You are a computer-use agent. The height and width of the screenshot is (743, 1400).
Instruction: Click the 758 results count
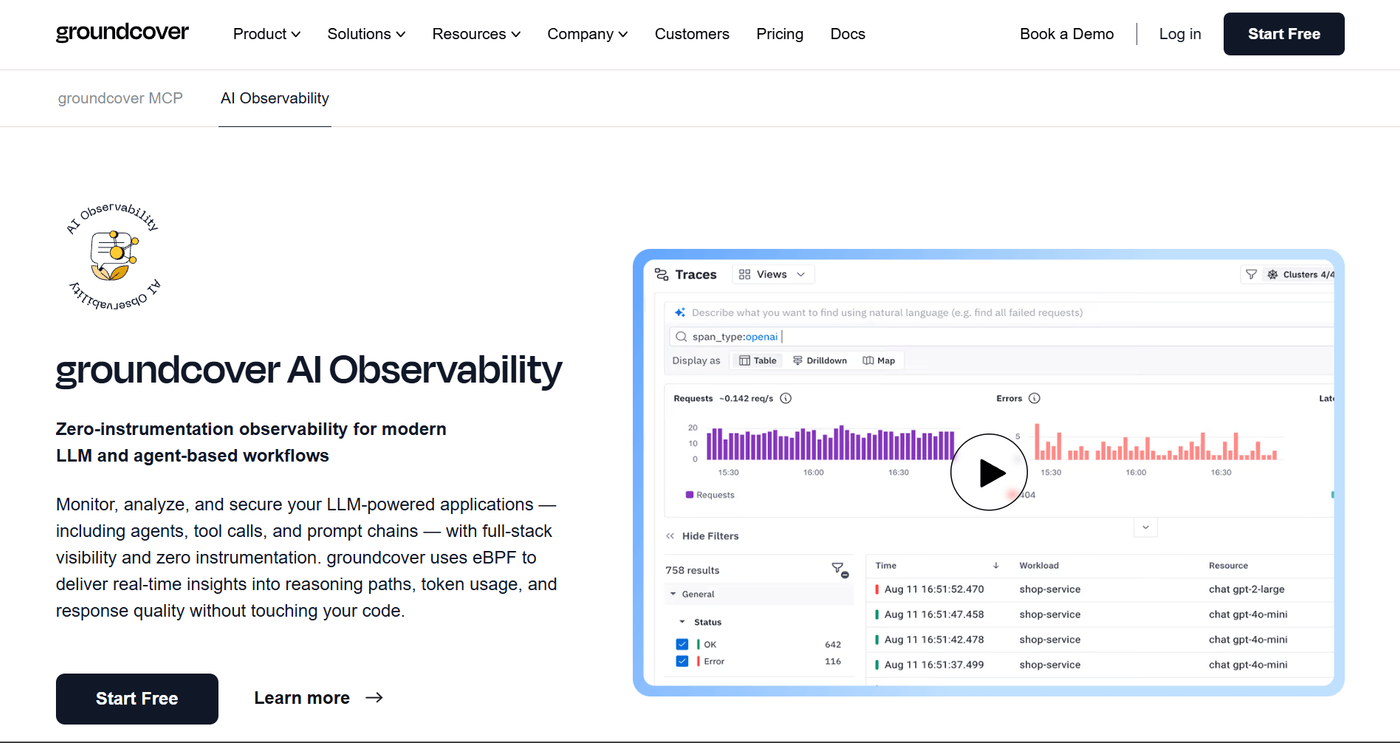click(x=692, y=570)
